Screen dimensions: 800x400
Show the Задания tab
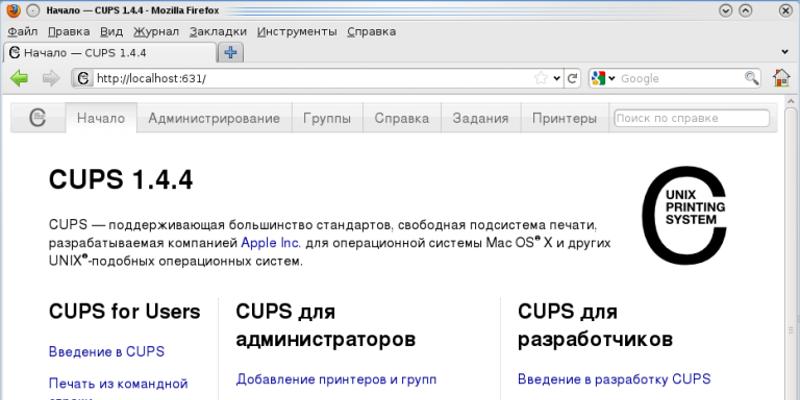481,118
